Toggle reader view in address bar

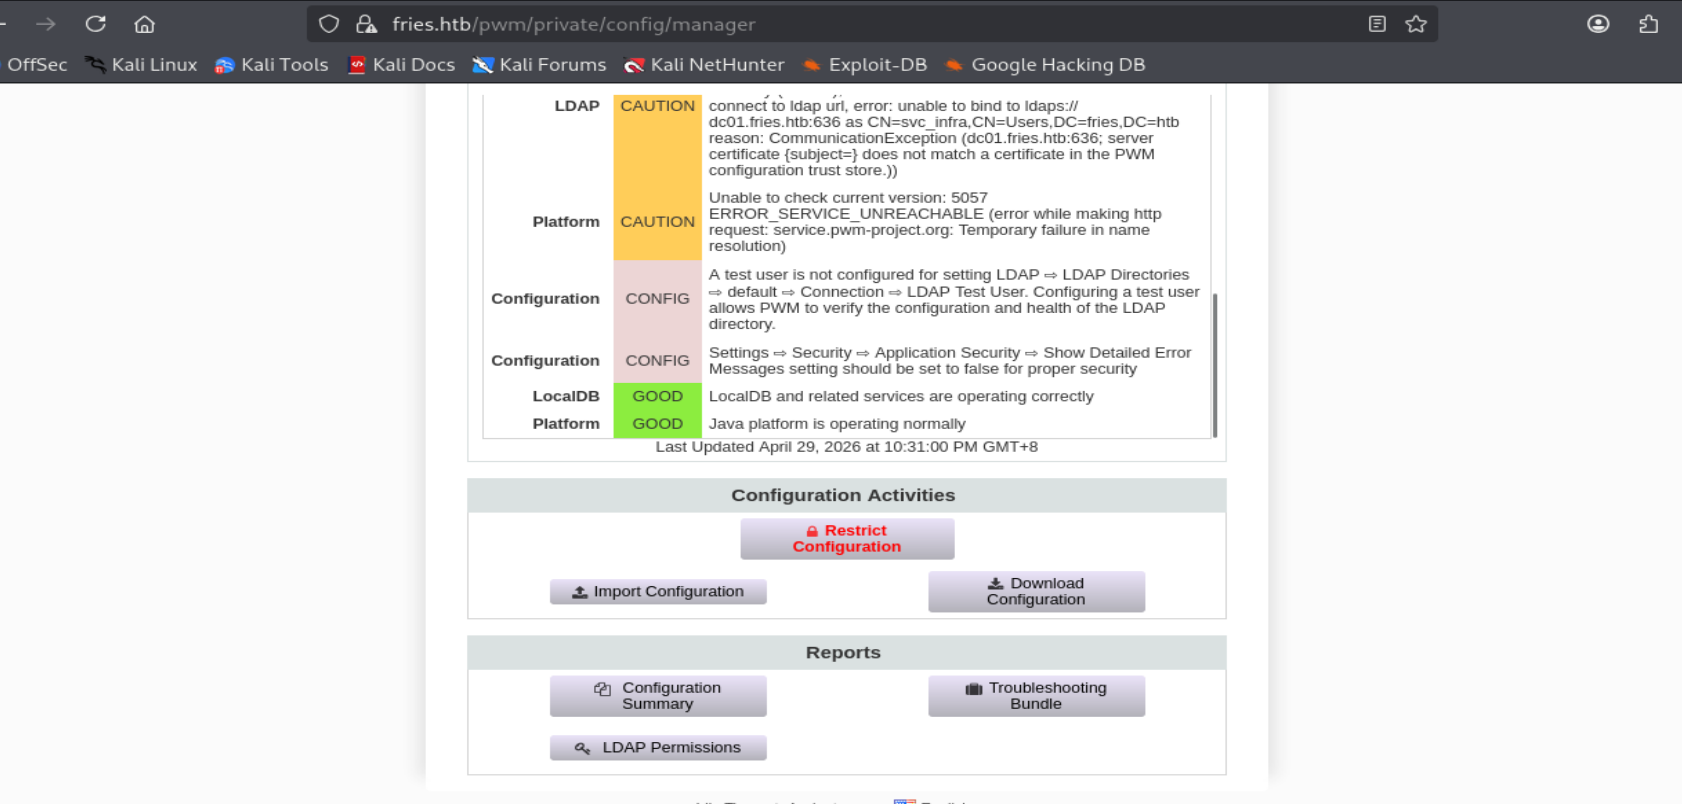[1377, 24]
